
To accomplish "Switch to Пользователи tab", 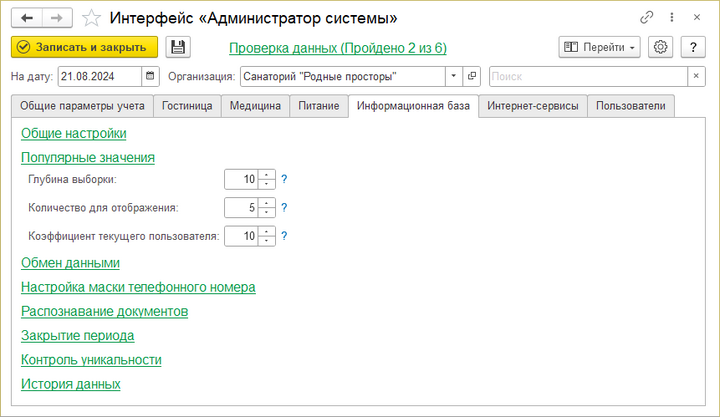I will pos(630,106).
